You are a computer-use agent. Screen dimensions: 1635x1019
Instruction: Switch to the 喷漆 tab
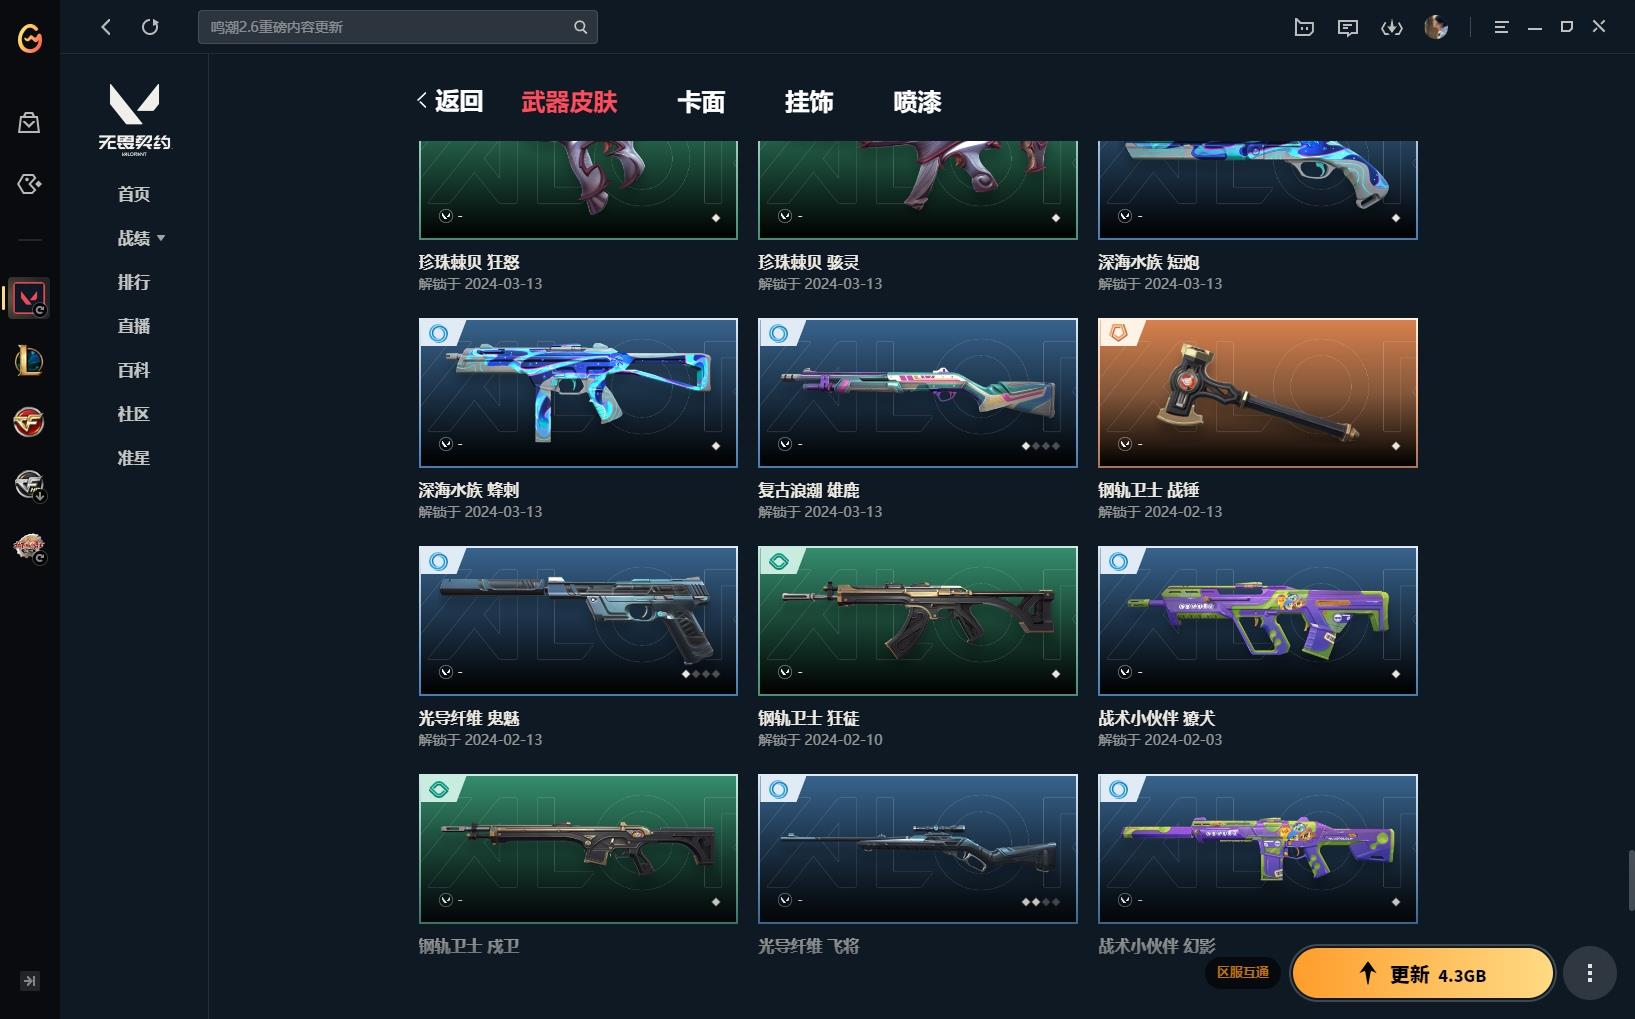click(x=917, y=102)
